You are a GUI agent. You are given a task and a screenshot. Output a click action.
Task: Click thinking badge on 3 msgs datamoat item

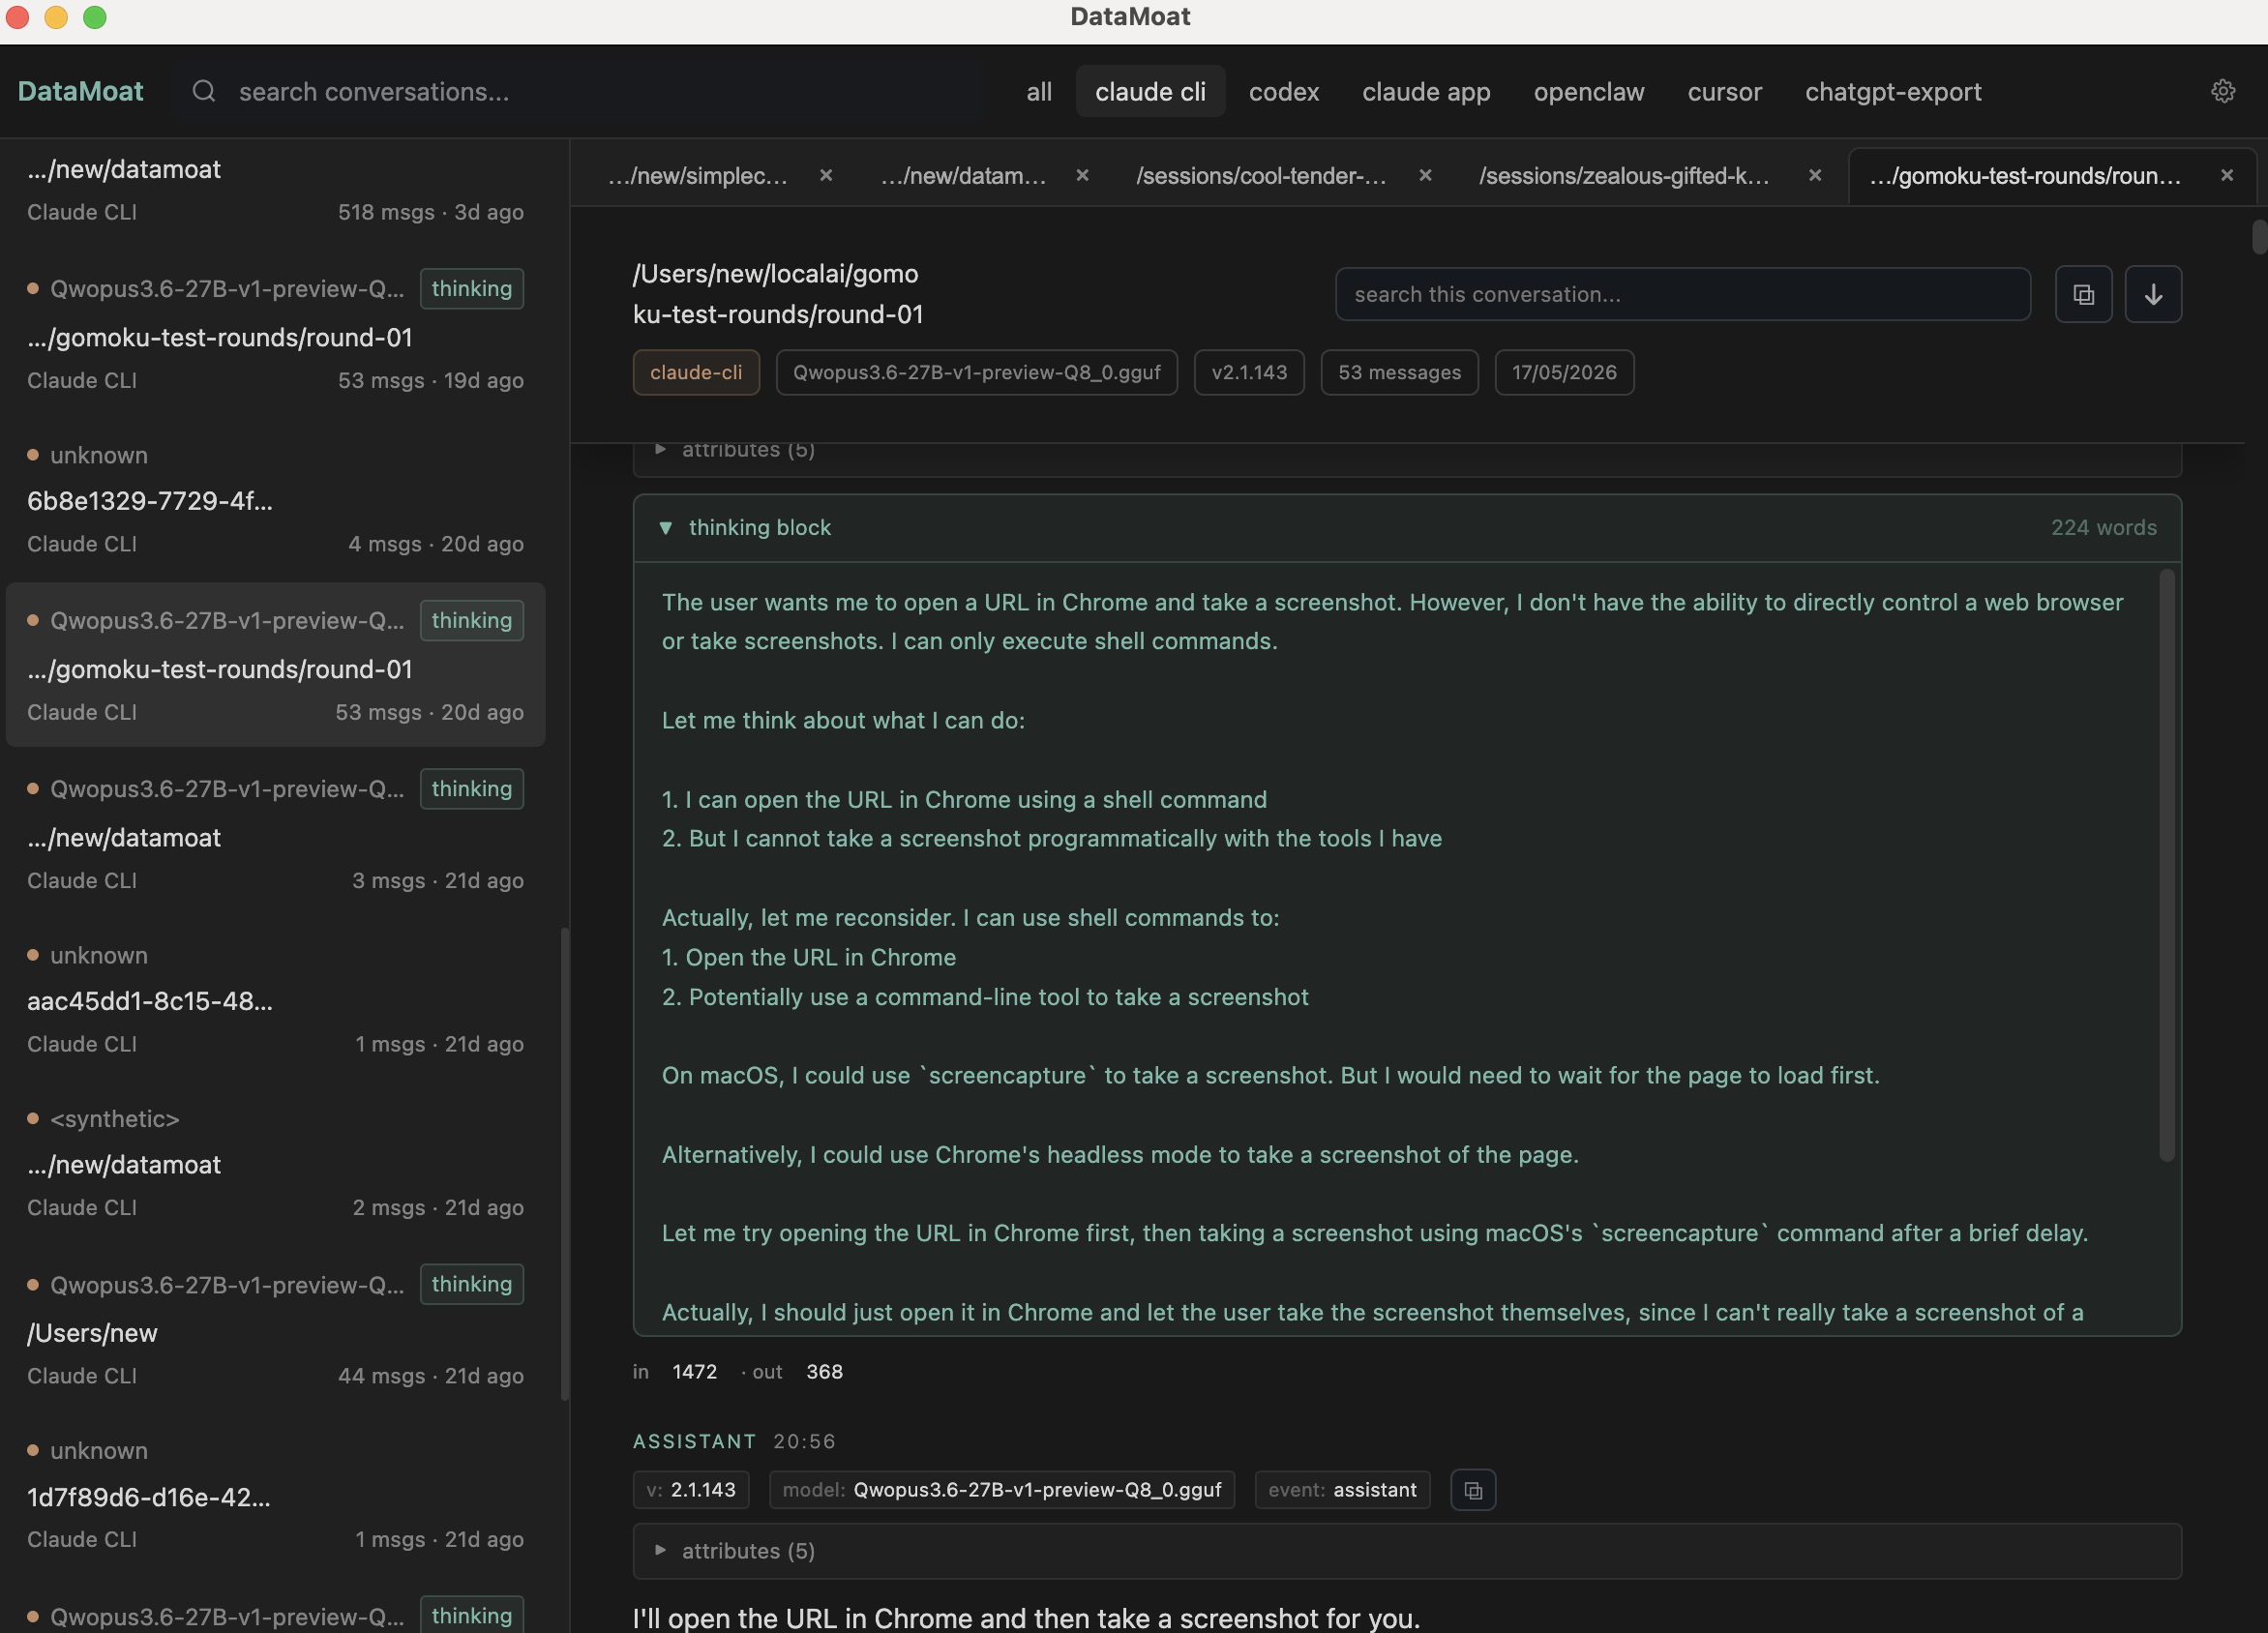point(471,789)
